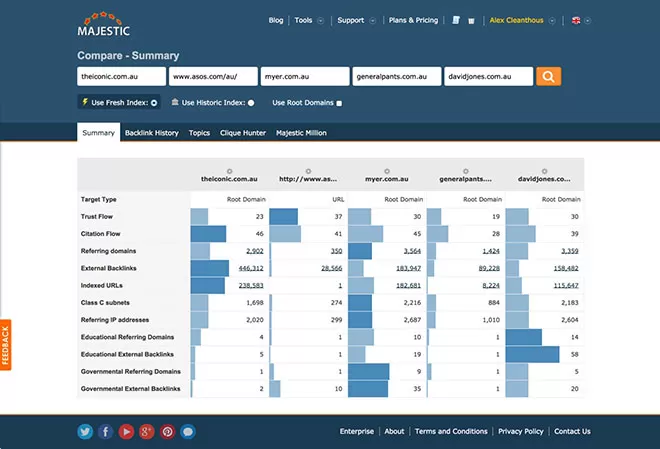Image resolution: width=660 pixels, height=449 pixels.
Task: Expand the Tools dropdown arrow
Action: coord(321,21)
